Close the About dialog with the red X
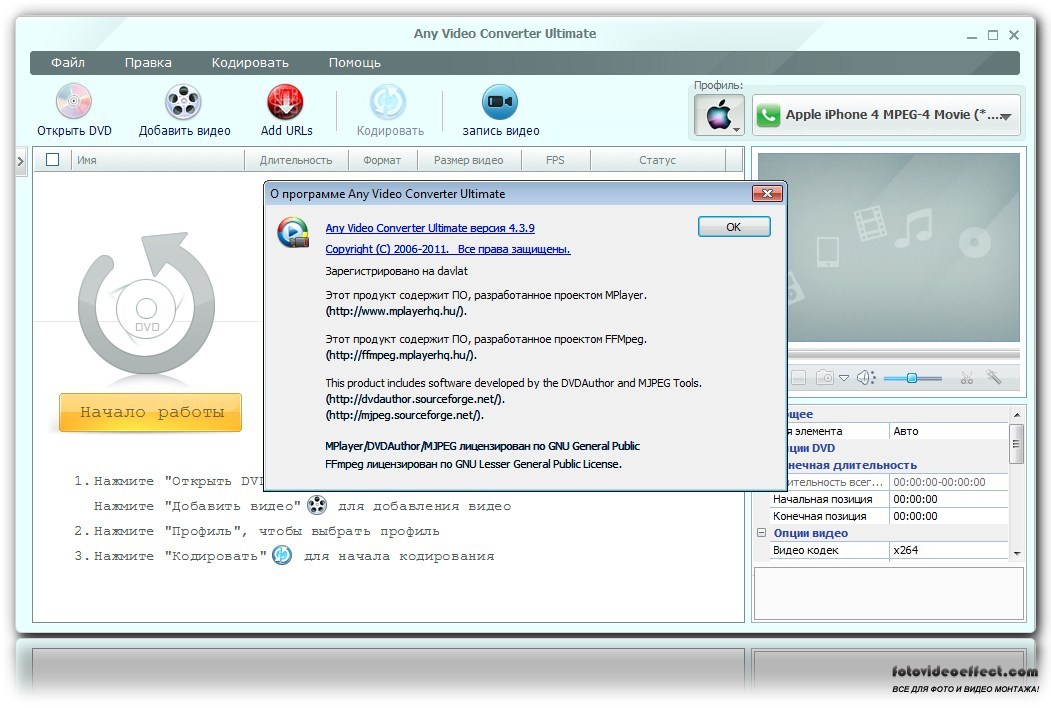The height and width of the screenshot is (708, 1051). click(x=767, y=194)
